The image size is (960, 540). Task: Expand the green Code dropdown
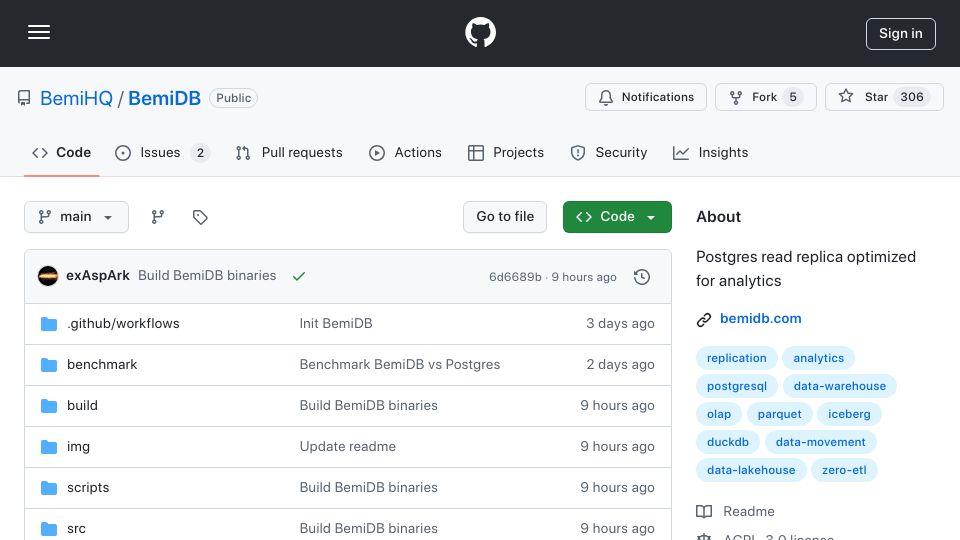617,217
